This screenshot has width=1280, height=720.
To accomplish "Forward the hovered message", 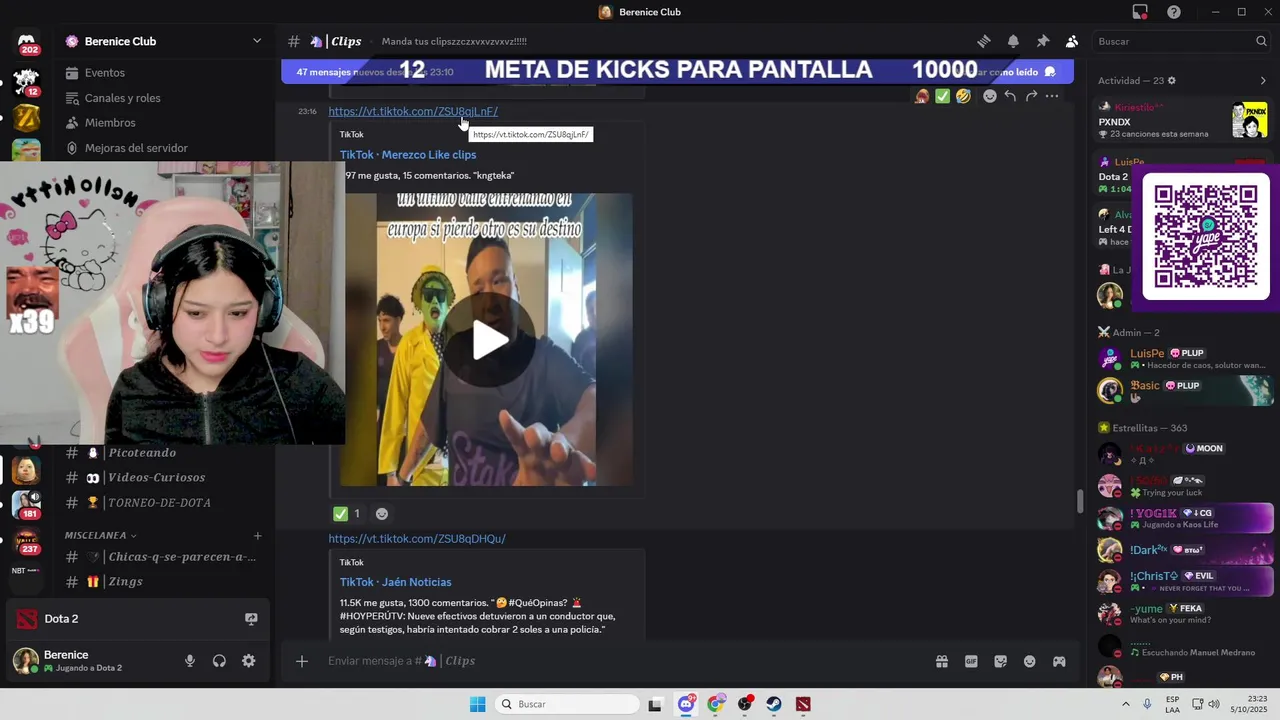I will pos(1031,96).
